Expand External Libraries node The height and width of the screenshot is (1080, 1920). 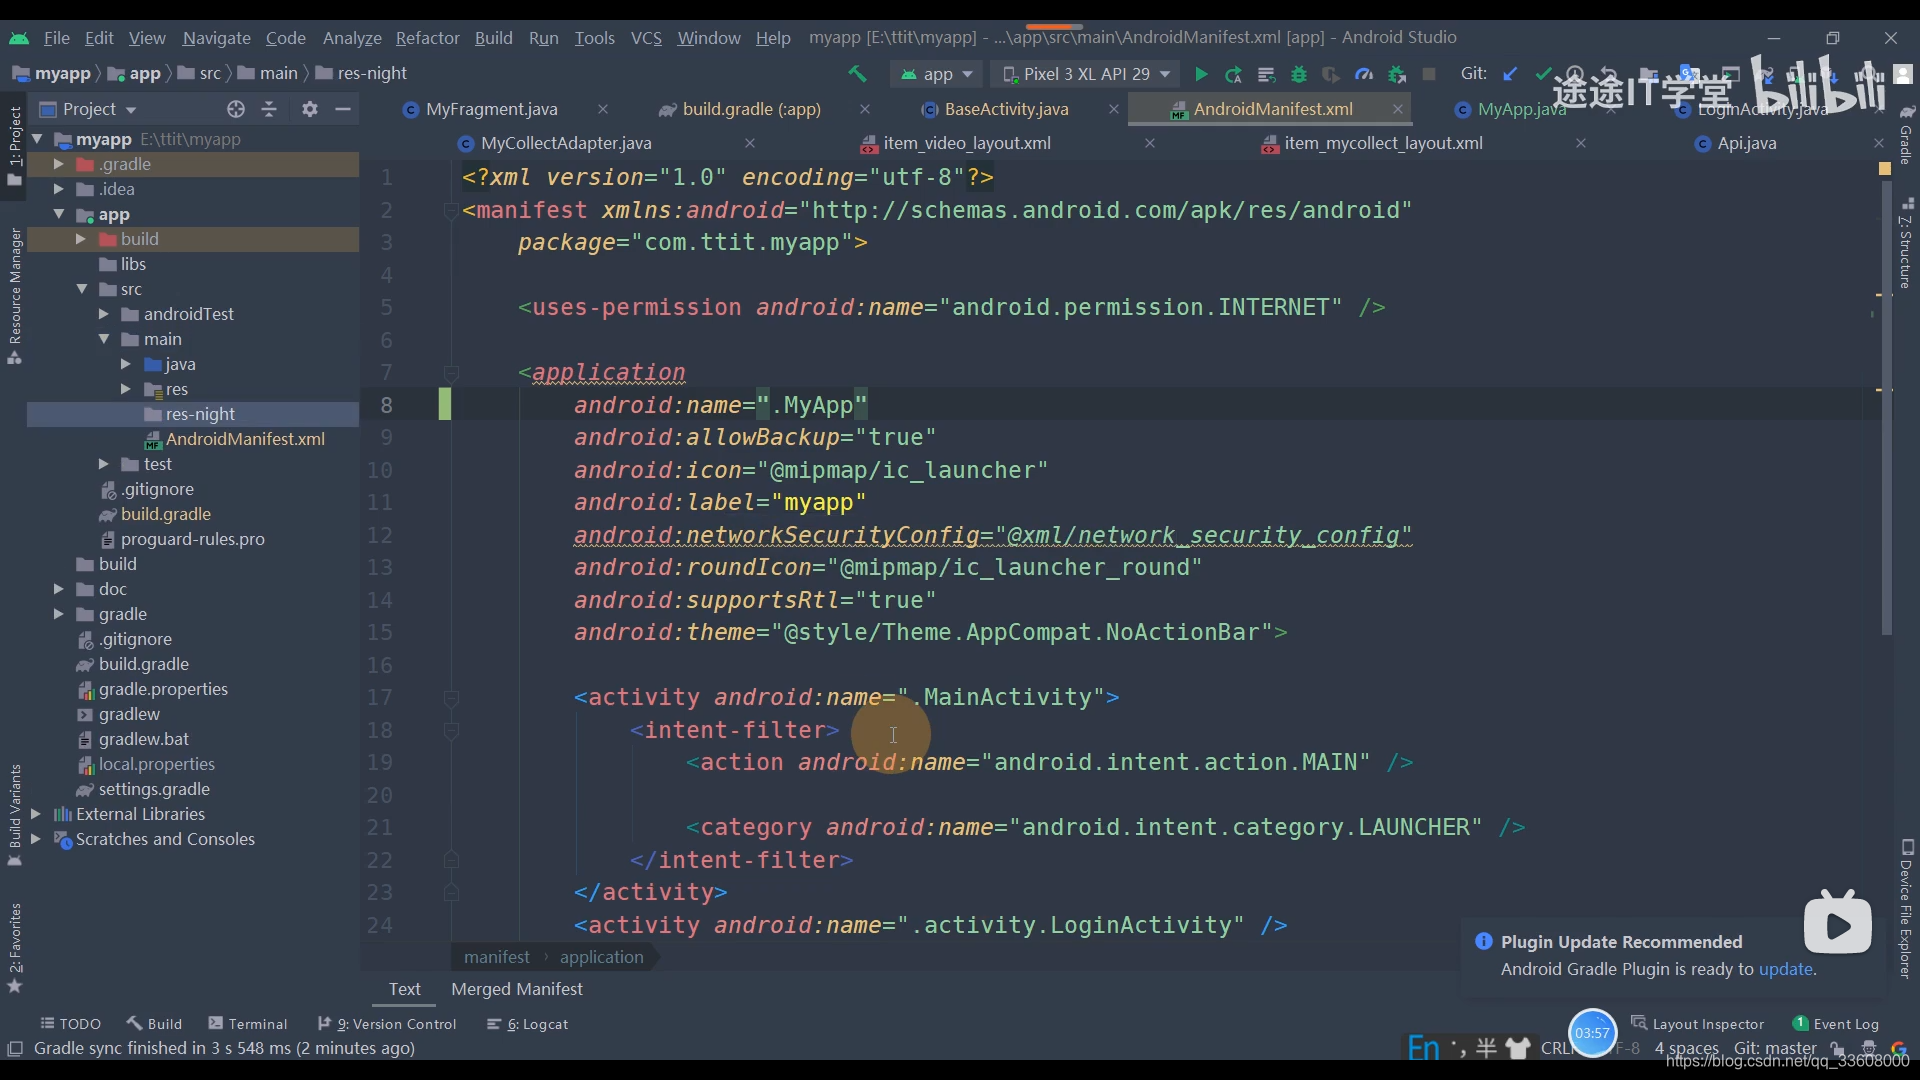tap(36, 814)
